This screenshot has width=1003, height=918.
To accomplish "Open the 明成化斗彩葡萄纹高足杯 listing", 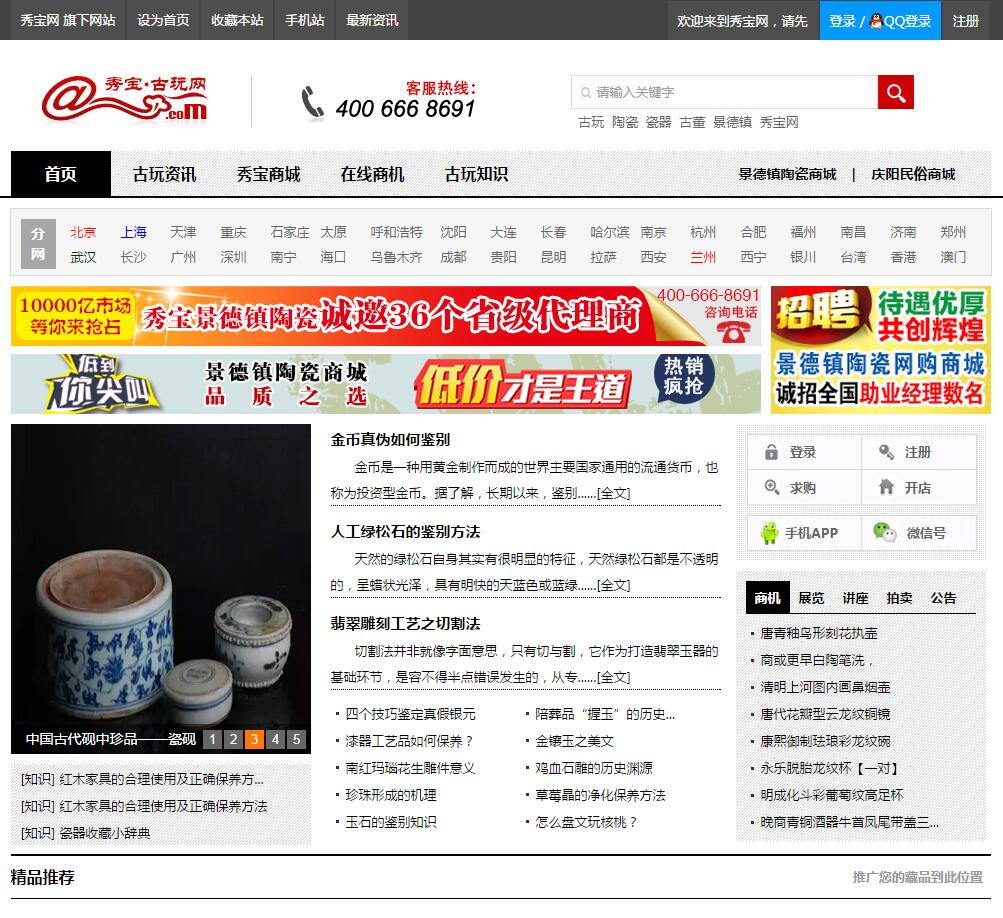I will pyautogui.click(x=832, y=795).
